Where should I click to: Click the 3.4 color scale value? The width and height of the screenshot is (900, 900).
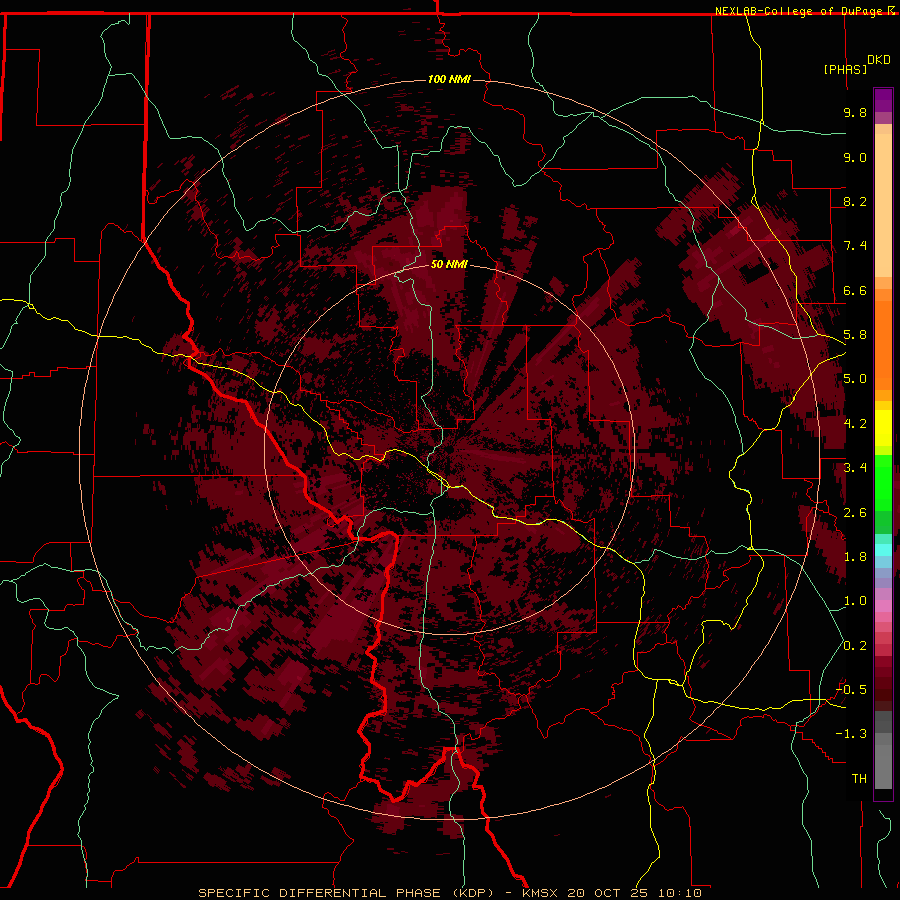coord(855,468)
